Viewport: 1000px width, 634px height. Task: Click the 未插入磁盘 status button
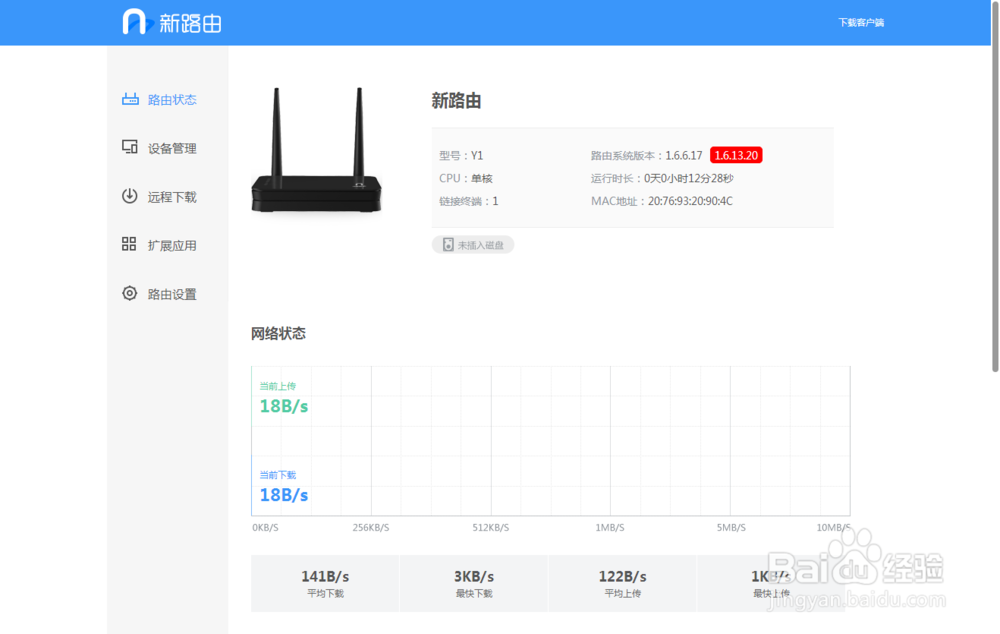click(x=473, y=244)
